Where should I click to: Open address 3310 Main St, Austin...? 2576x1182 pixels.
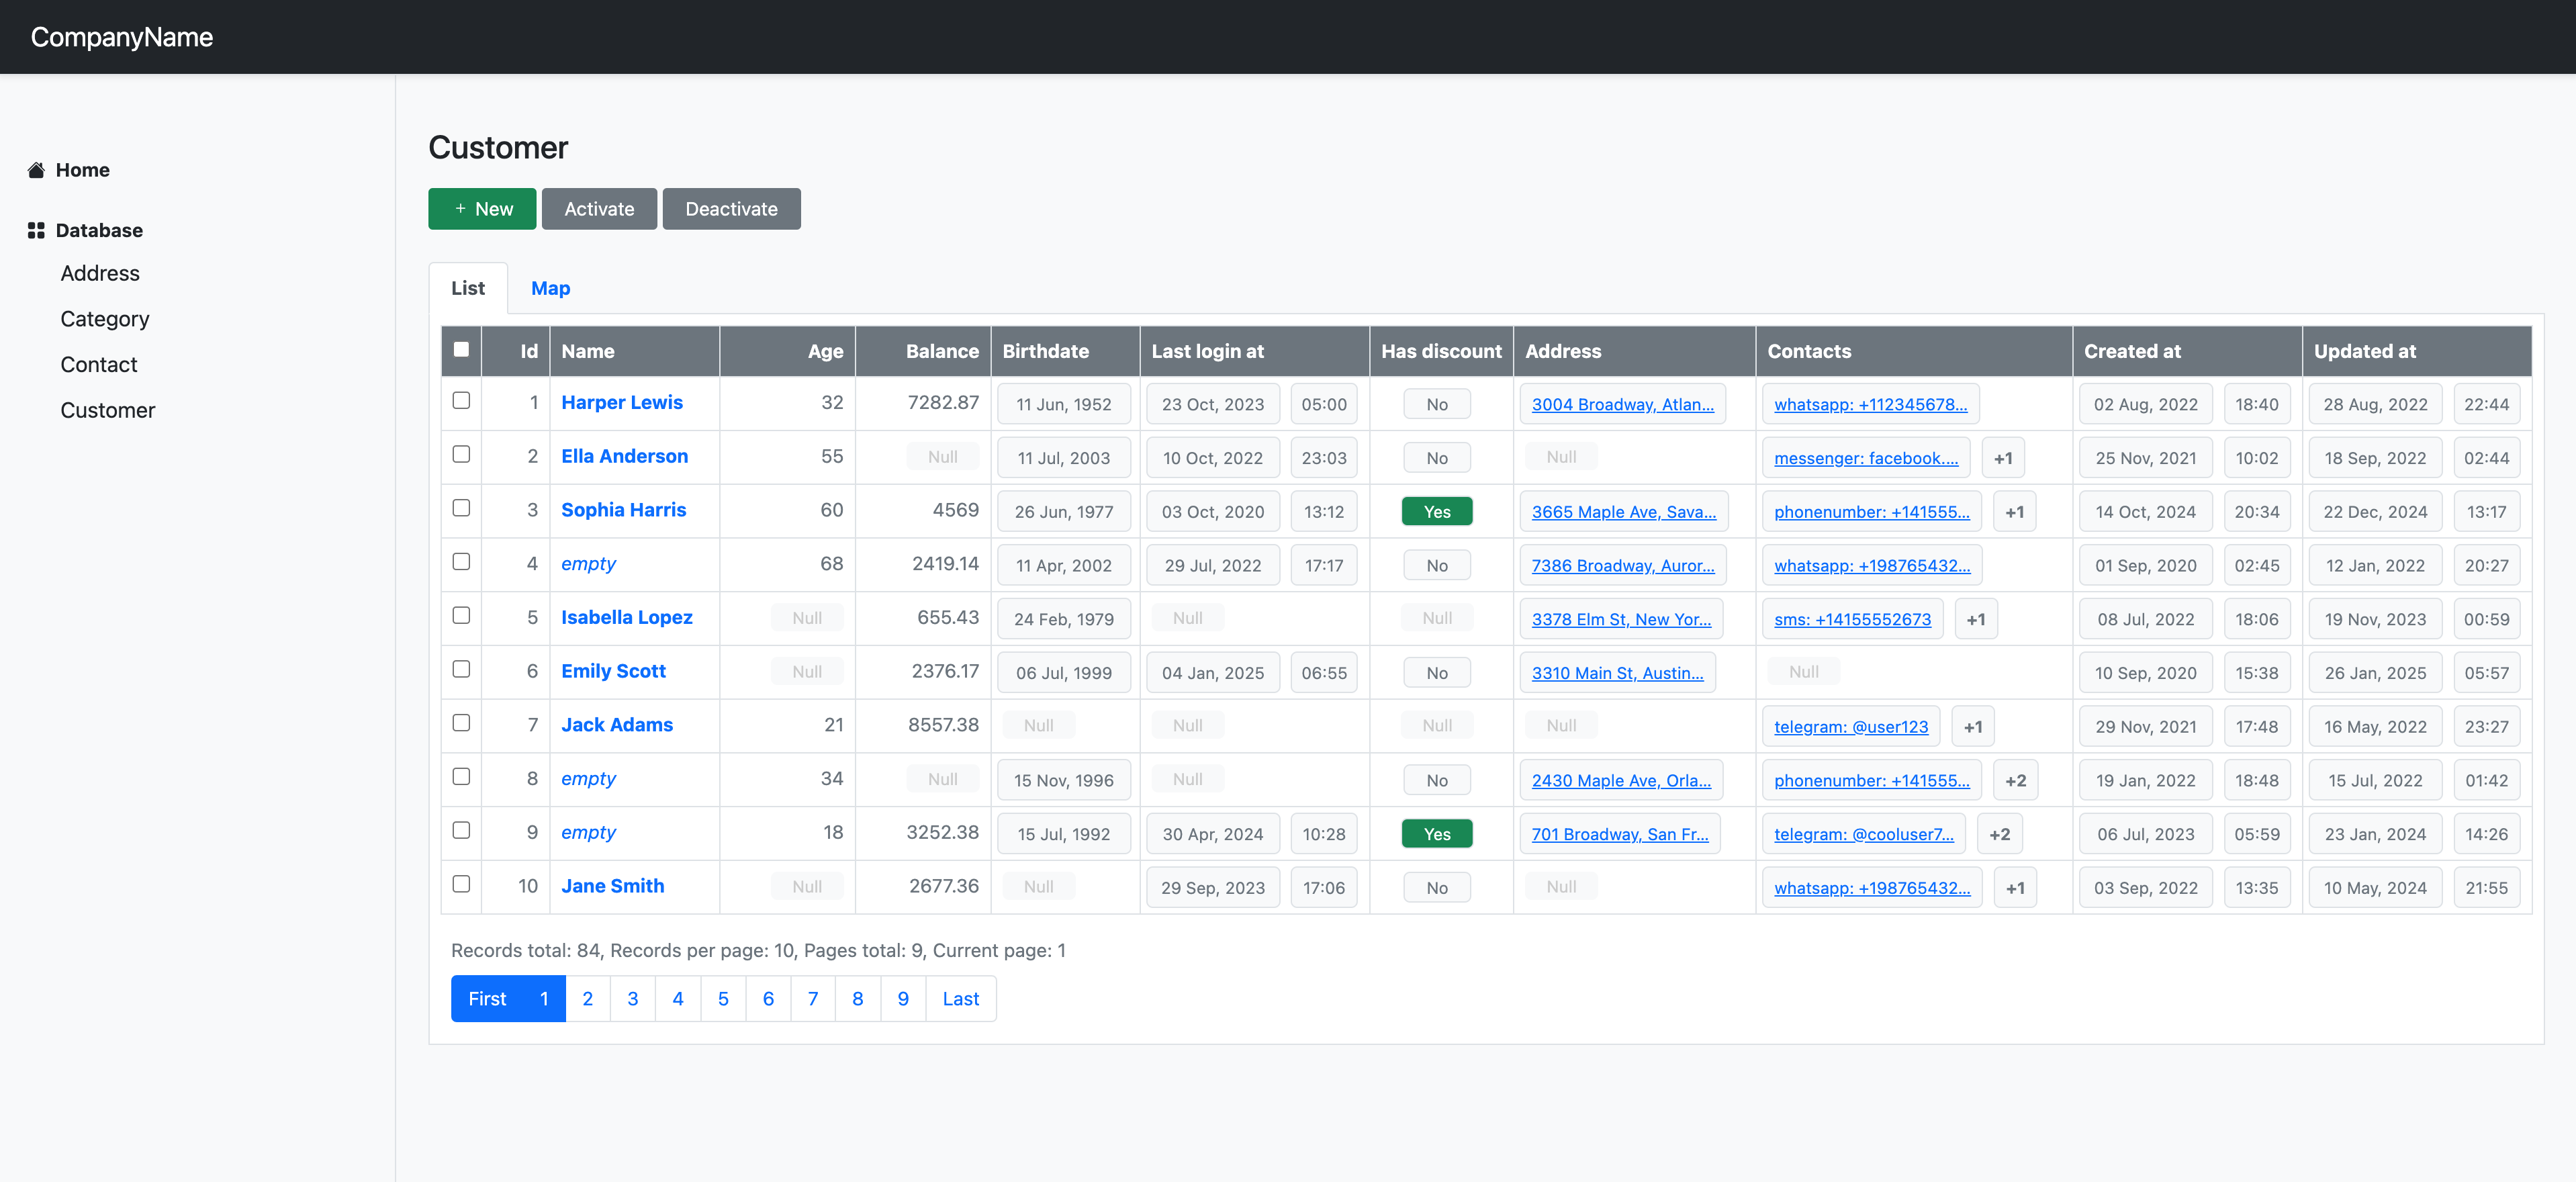tap(1617, 673)
